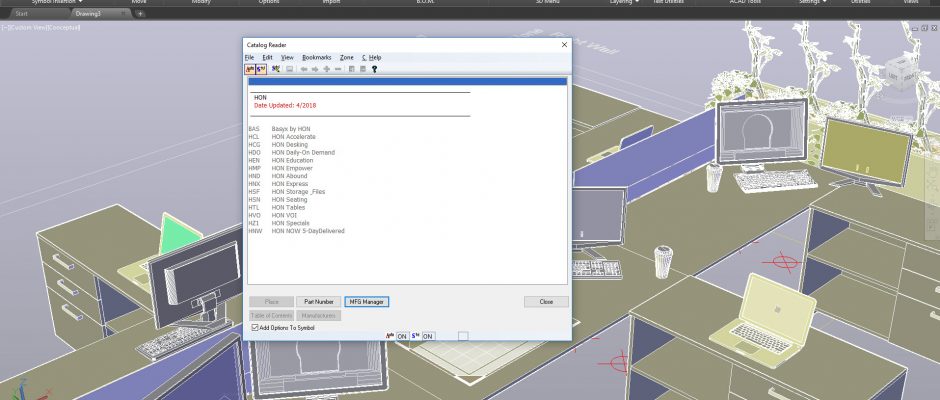Select the BAS Basyx by HON entry

(x=279, y=129)
